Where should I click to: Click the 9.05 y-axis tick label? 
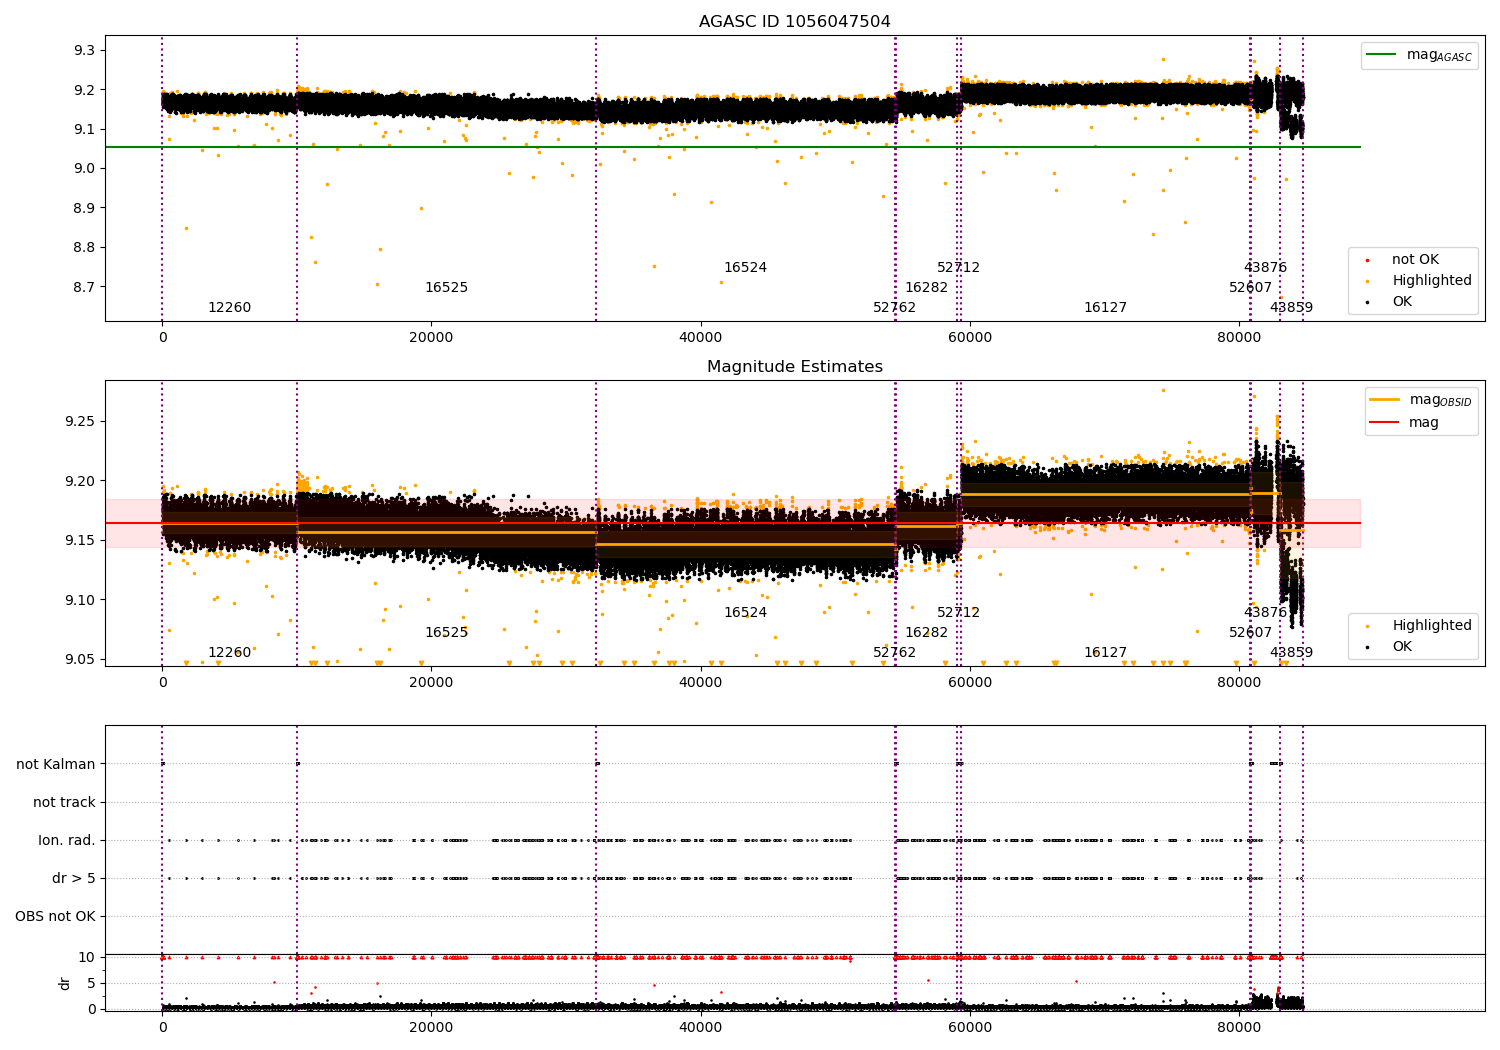pos(81,659)
